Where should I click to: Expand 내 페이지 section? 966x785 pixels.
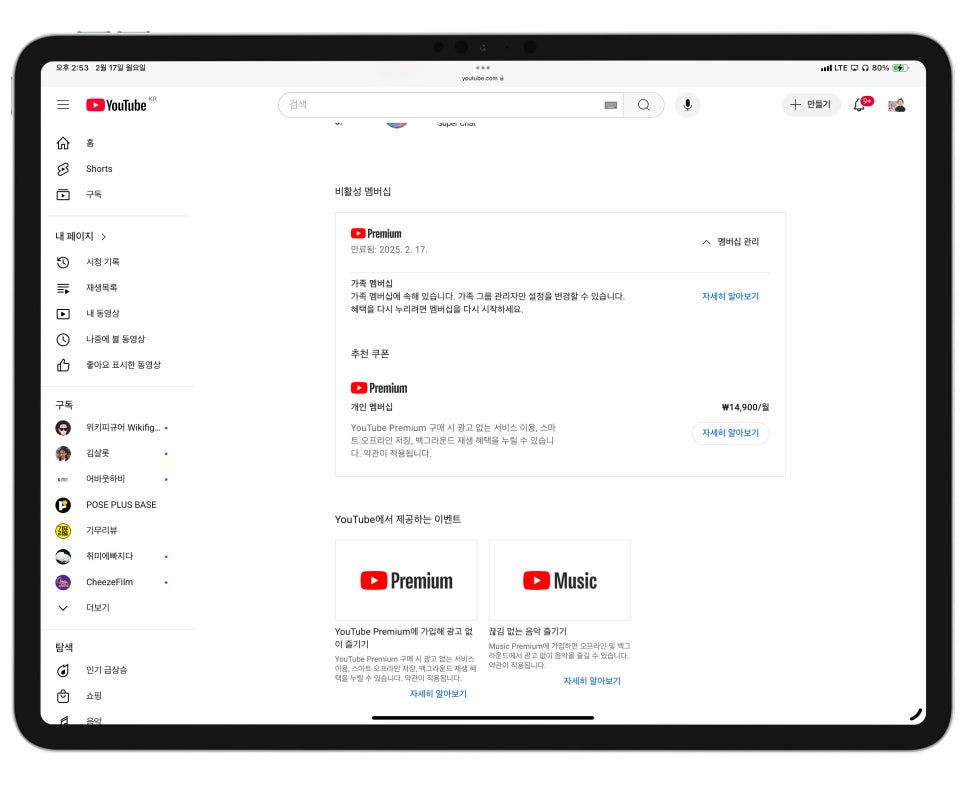click(x=81, y=237)
